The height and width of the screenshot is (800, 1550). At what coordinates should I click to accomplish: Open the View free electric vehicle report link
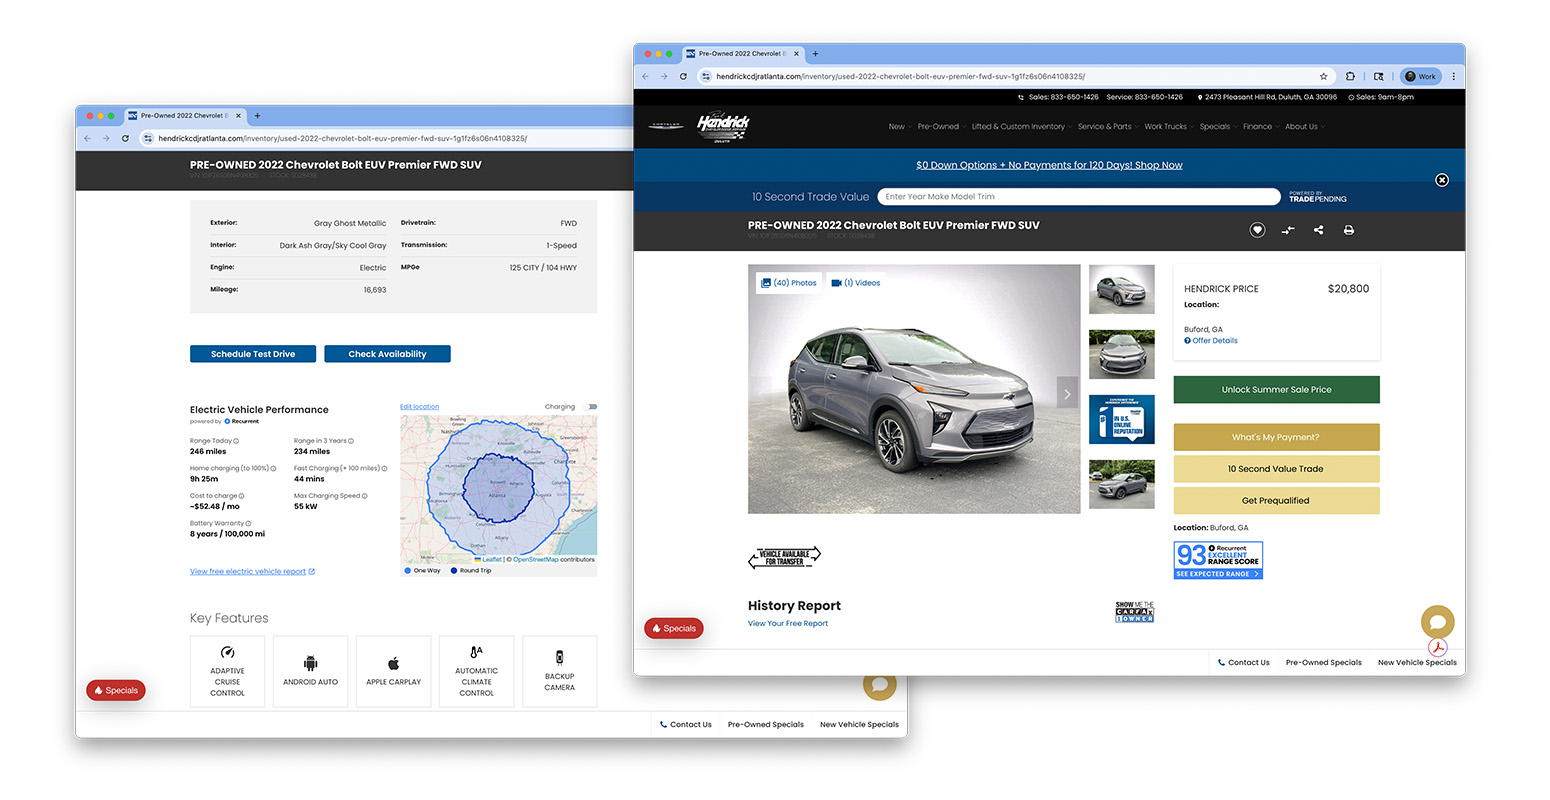(252, 572)
